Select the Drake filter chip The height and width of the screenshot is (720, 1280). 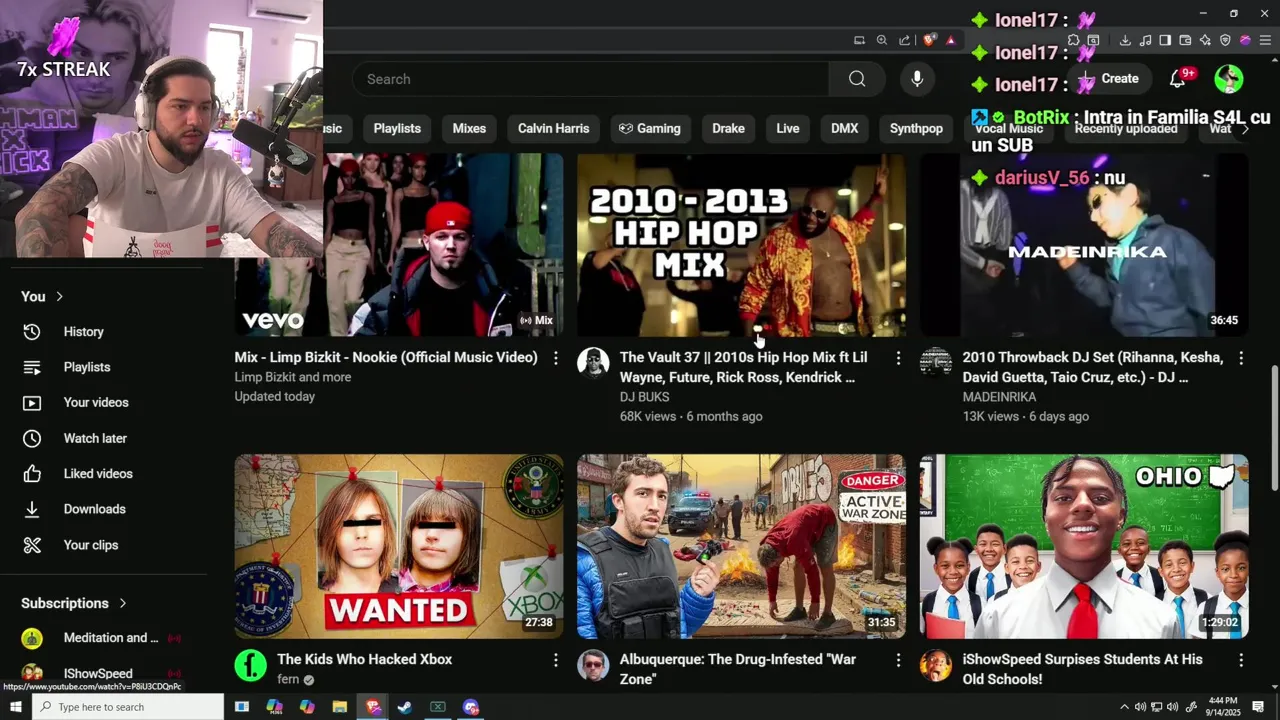pos(728,128)
